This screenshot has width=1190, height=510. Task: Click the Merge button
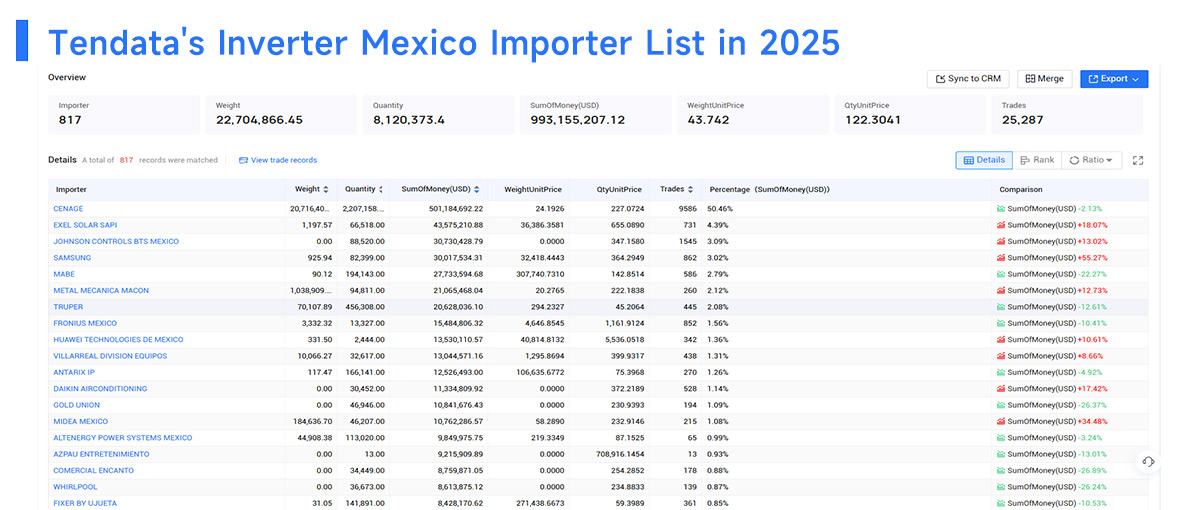tap(1044, 79)
